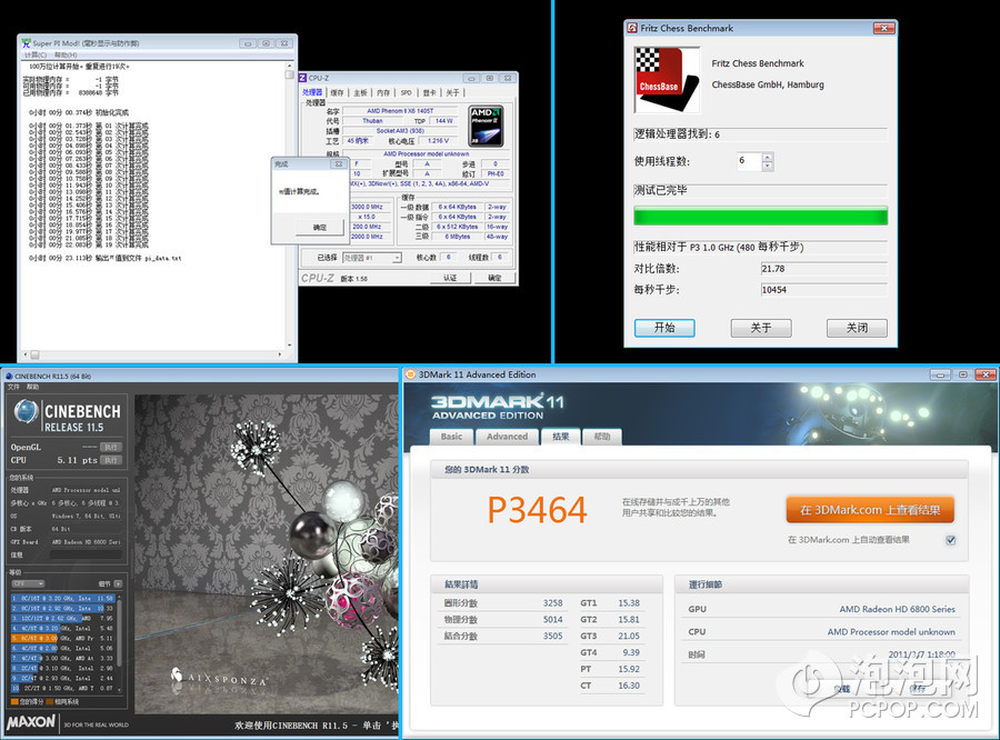
Task: Click the Super PI vertical scrollbar
Action: click(289, 205)
